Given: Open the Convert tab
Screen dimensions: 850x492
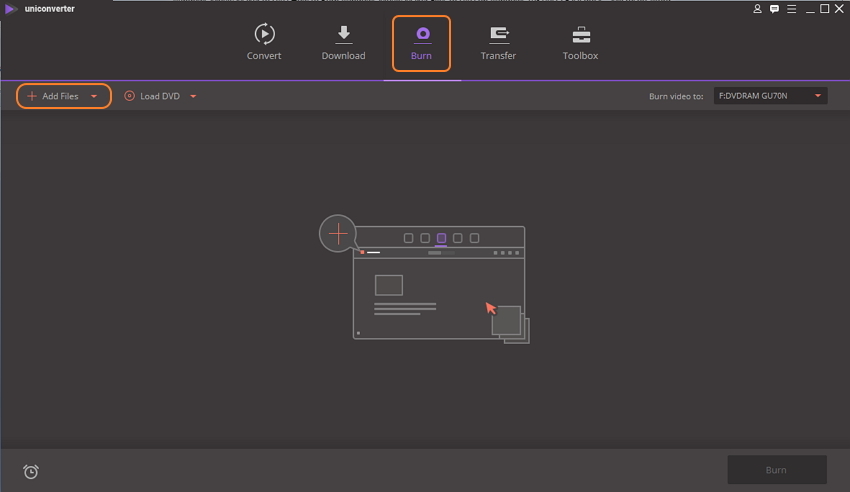Looking at the screenshot, I should (264, 42).
